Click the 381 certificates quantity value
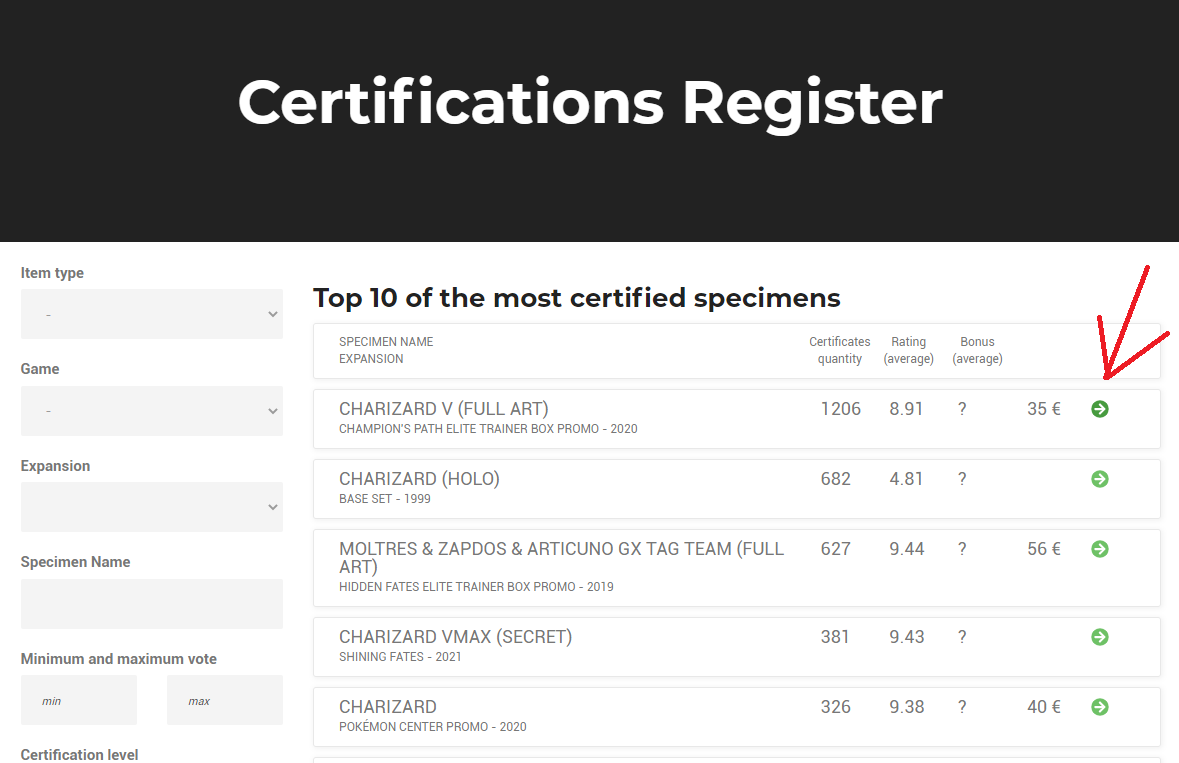This screenshot has width=1179, height=763. point(835,637)
